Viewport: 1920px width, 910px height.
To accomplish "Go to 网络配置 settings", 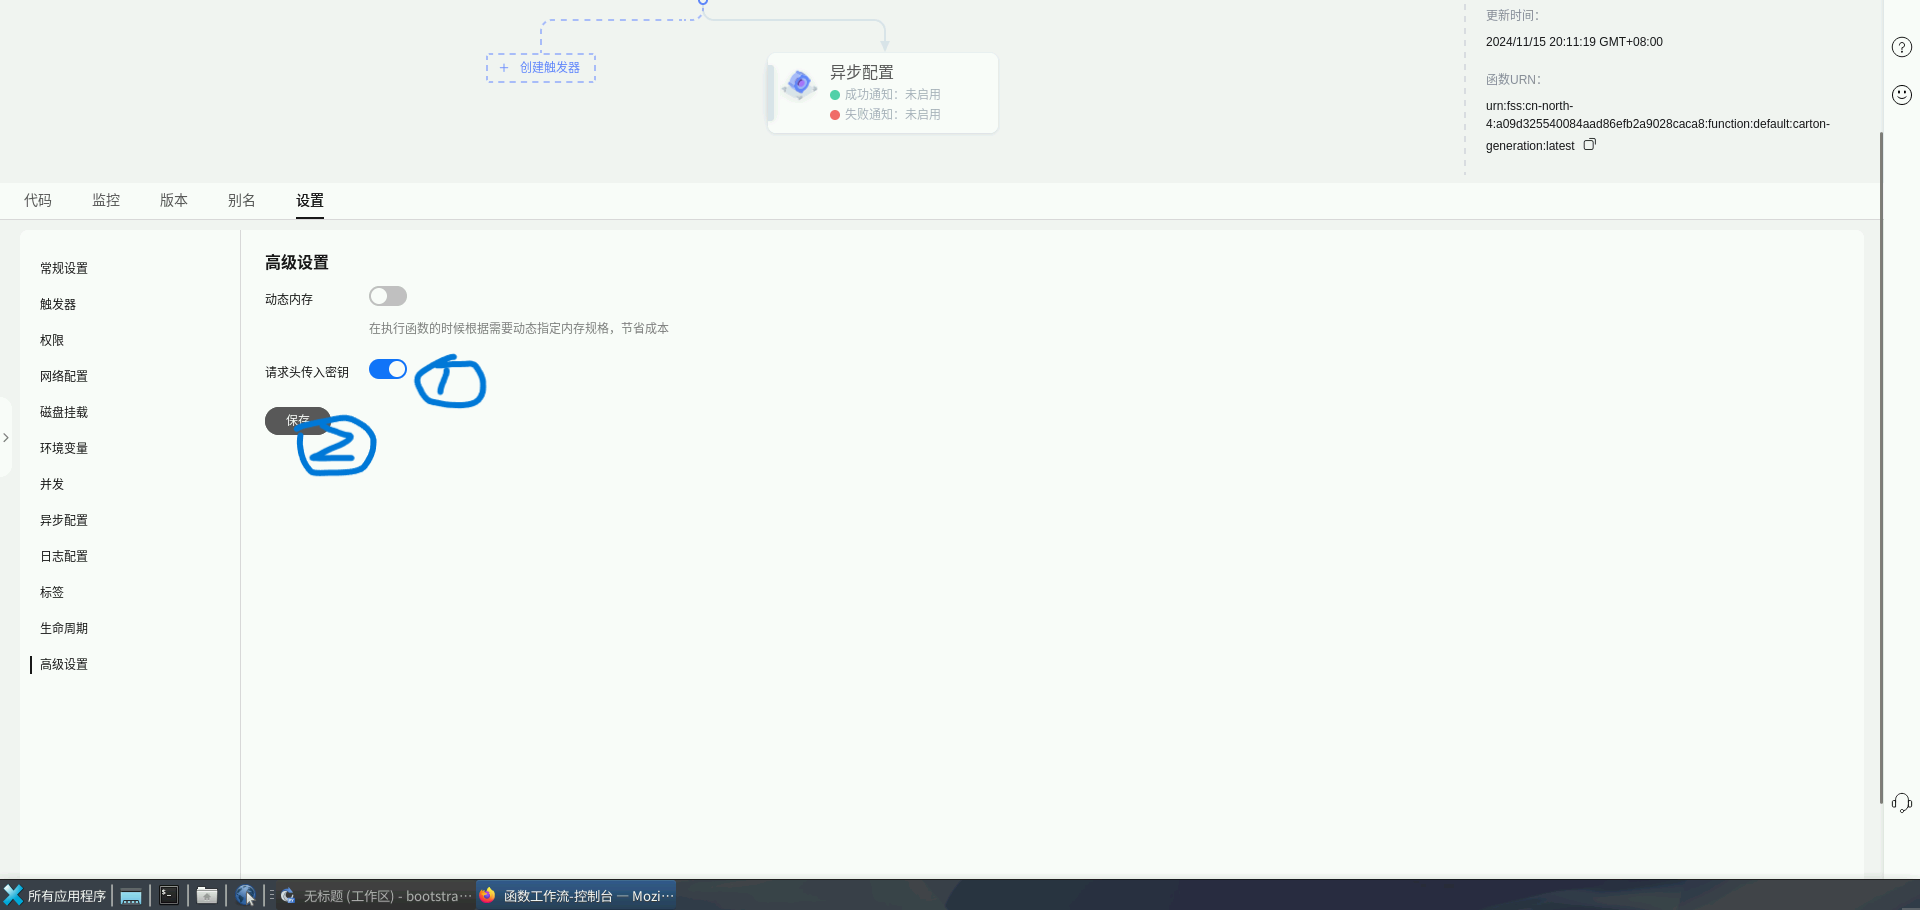I will pos(64,376).
